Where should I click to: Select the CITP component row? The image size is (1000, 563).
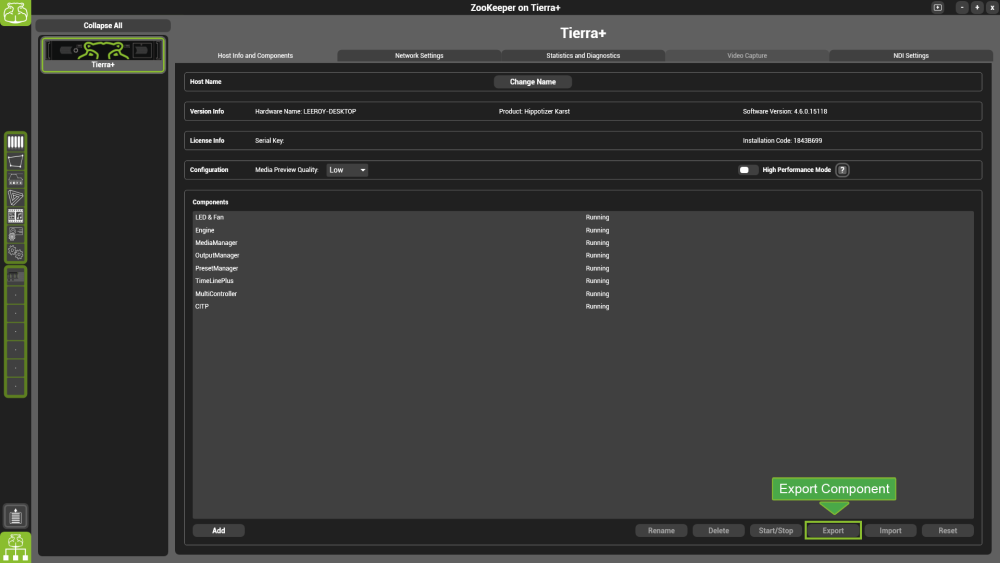point(583,307)
